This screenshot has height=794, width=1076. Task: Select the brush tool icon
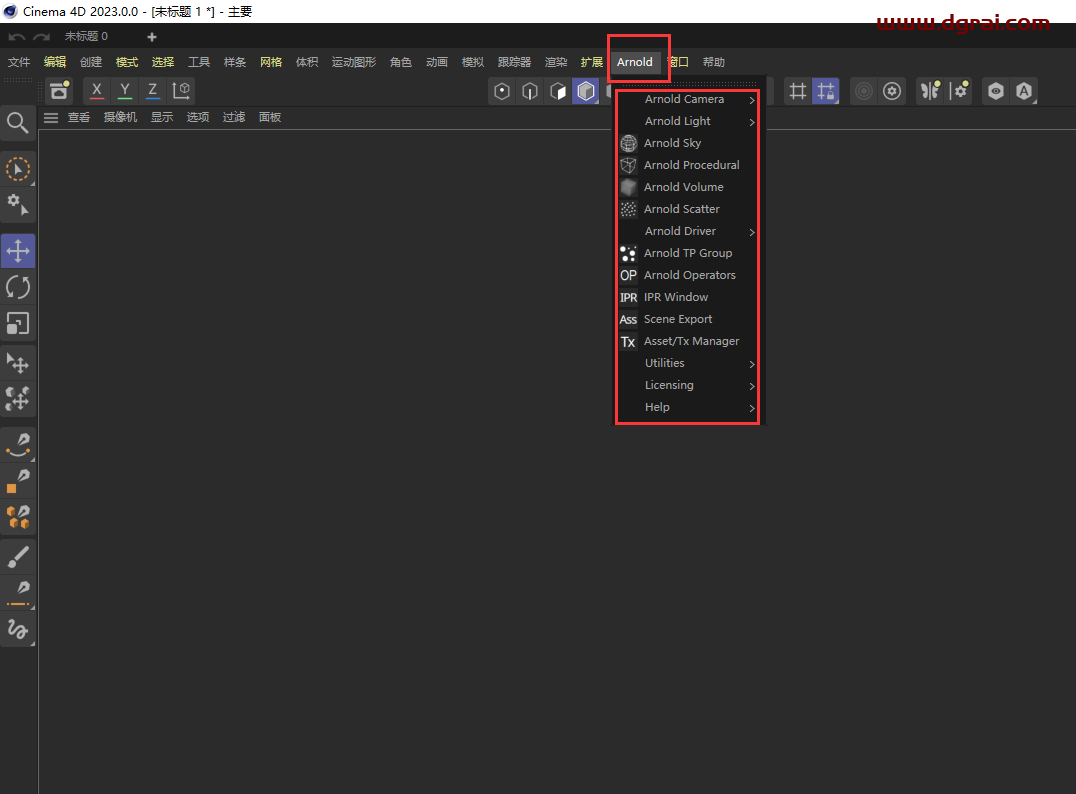click(18, 557)
